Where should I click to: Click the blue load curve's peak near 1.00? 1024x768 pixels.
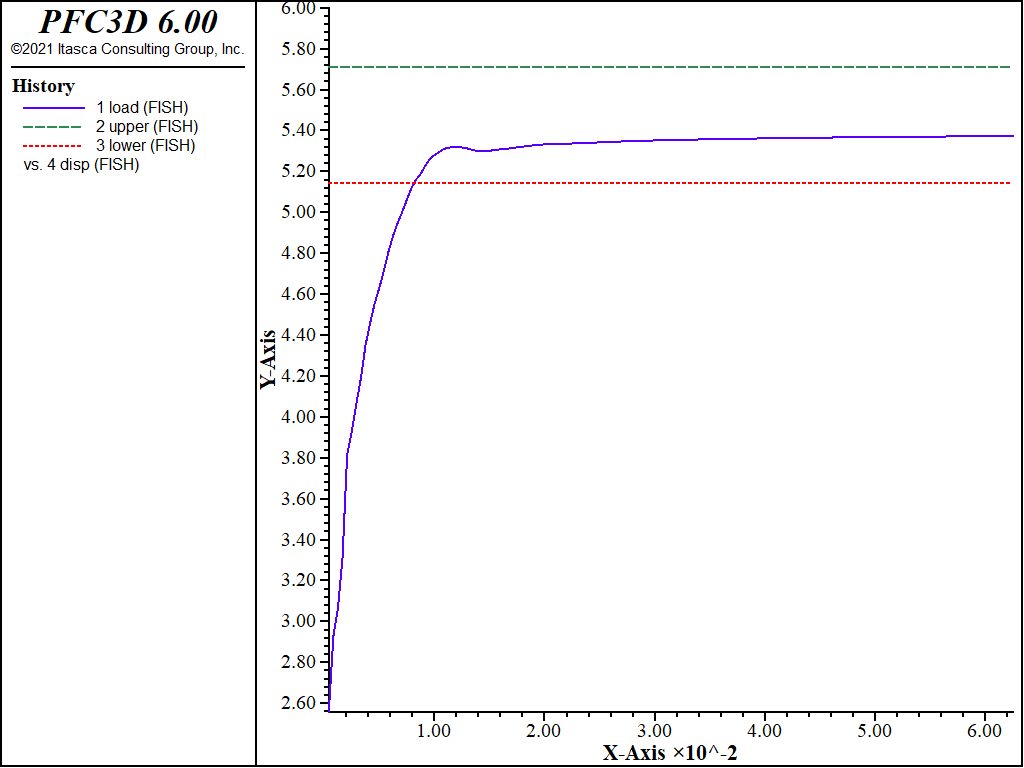[x=454, y=147]
